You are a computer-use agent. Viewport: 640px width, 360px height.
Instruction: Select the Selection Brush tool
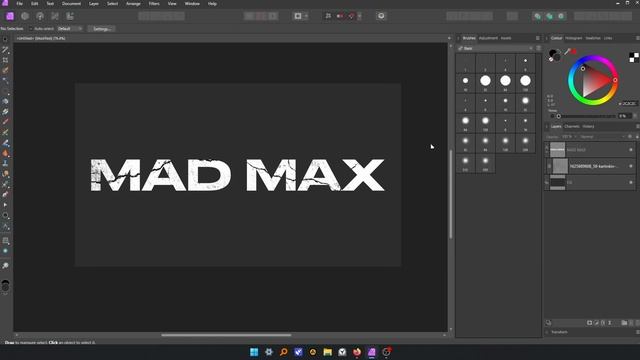5,70
